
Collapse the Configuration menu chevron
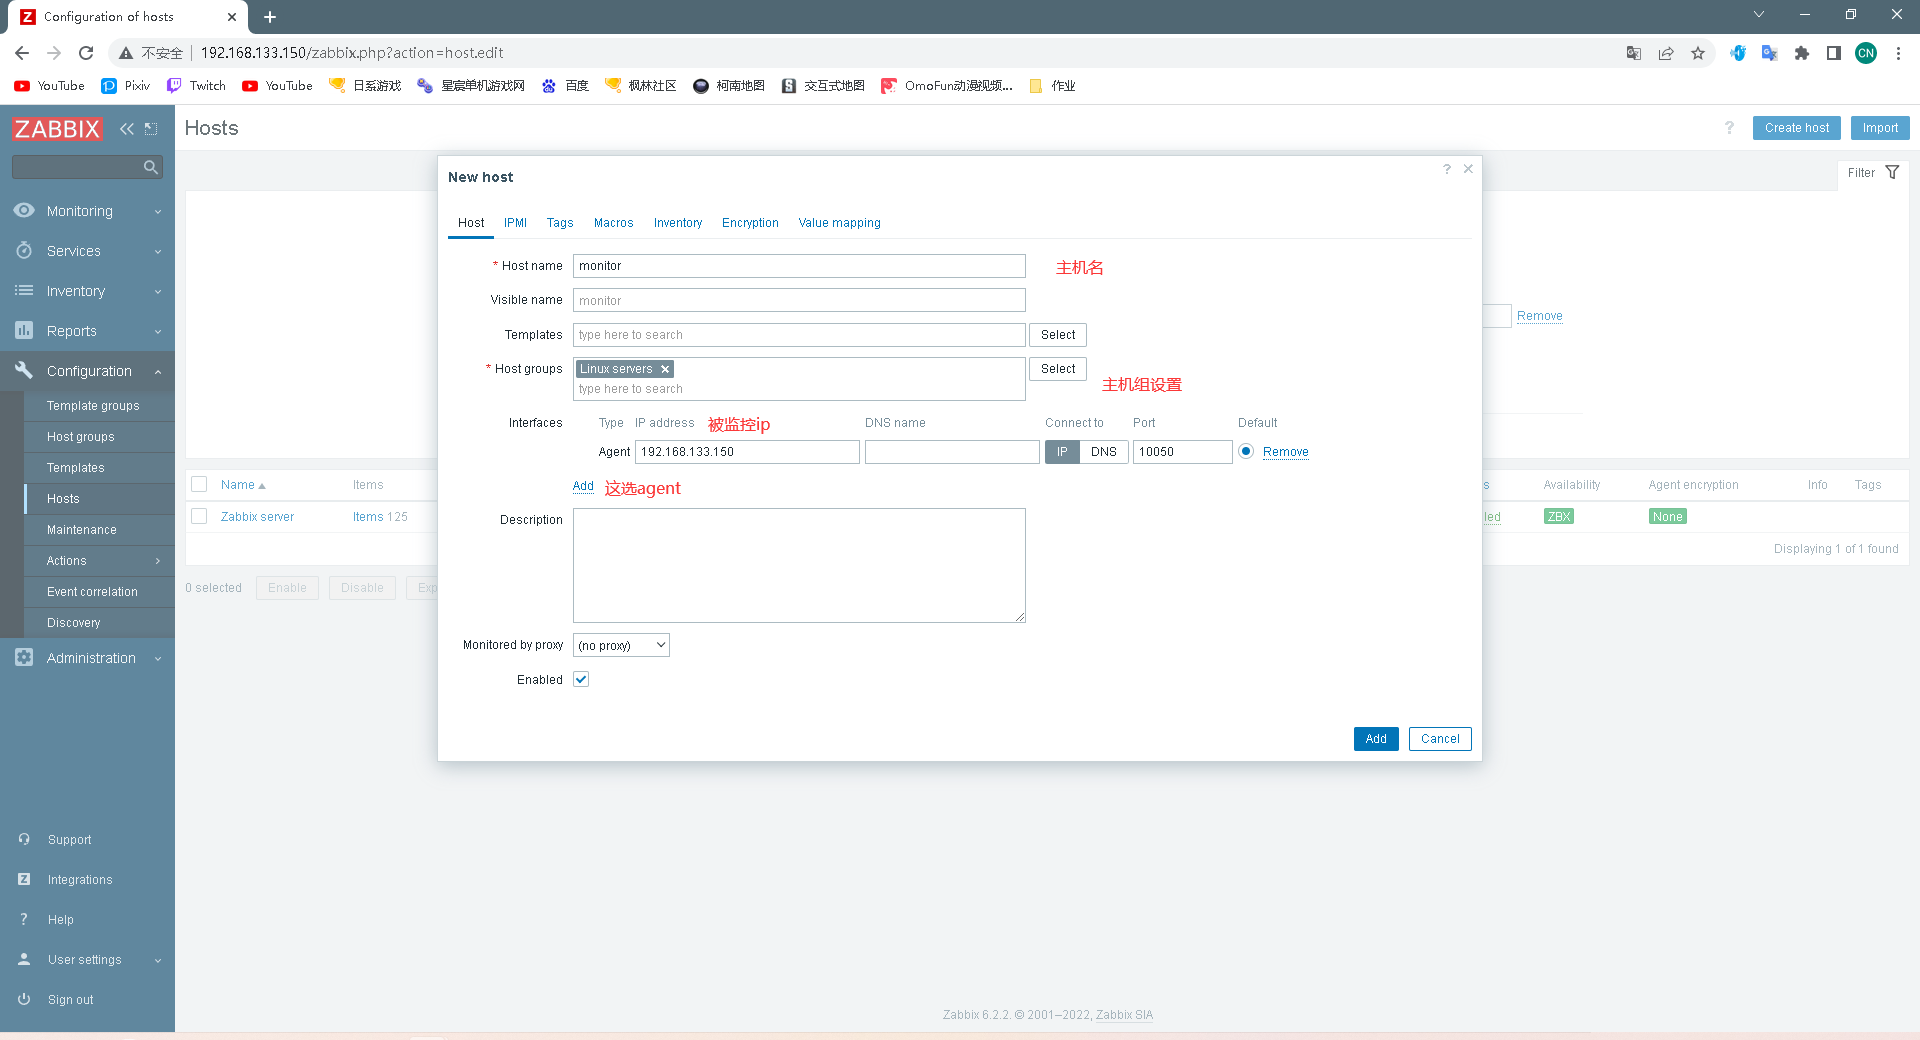pos(158,371)
